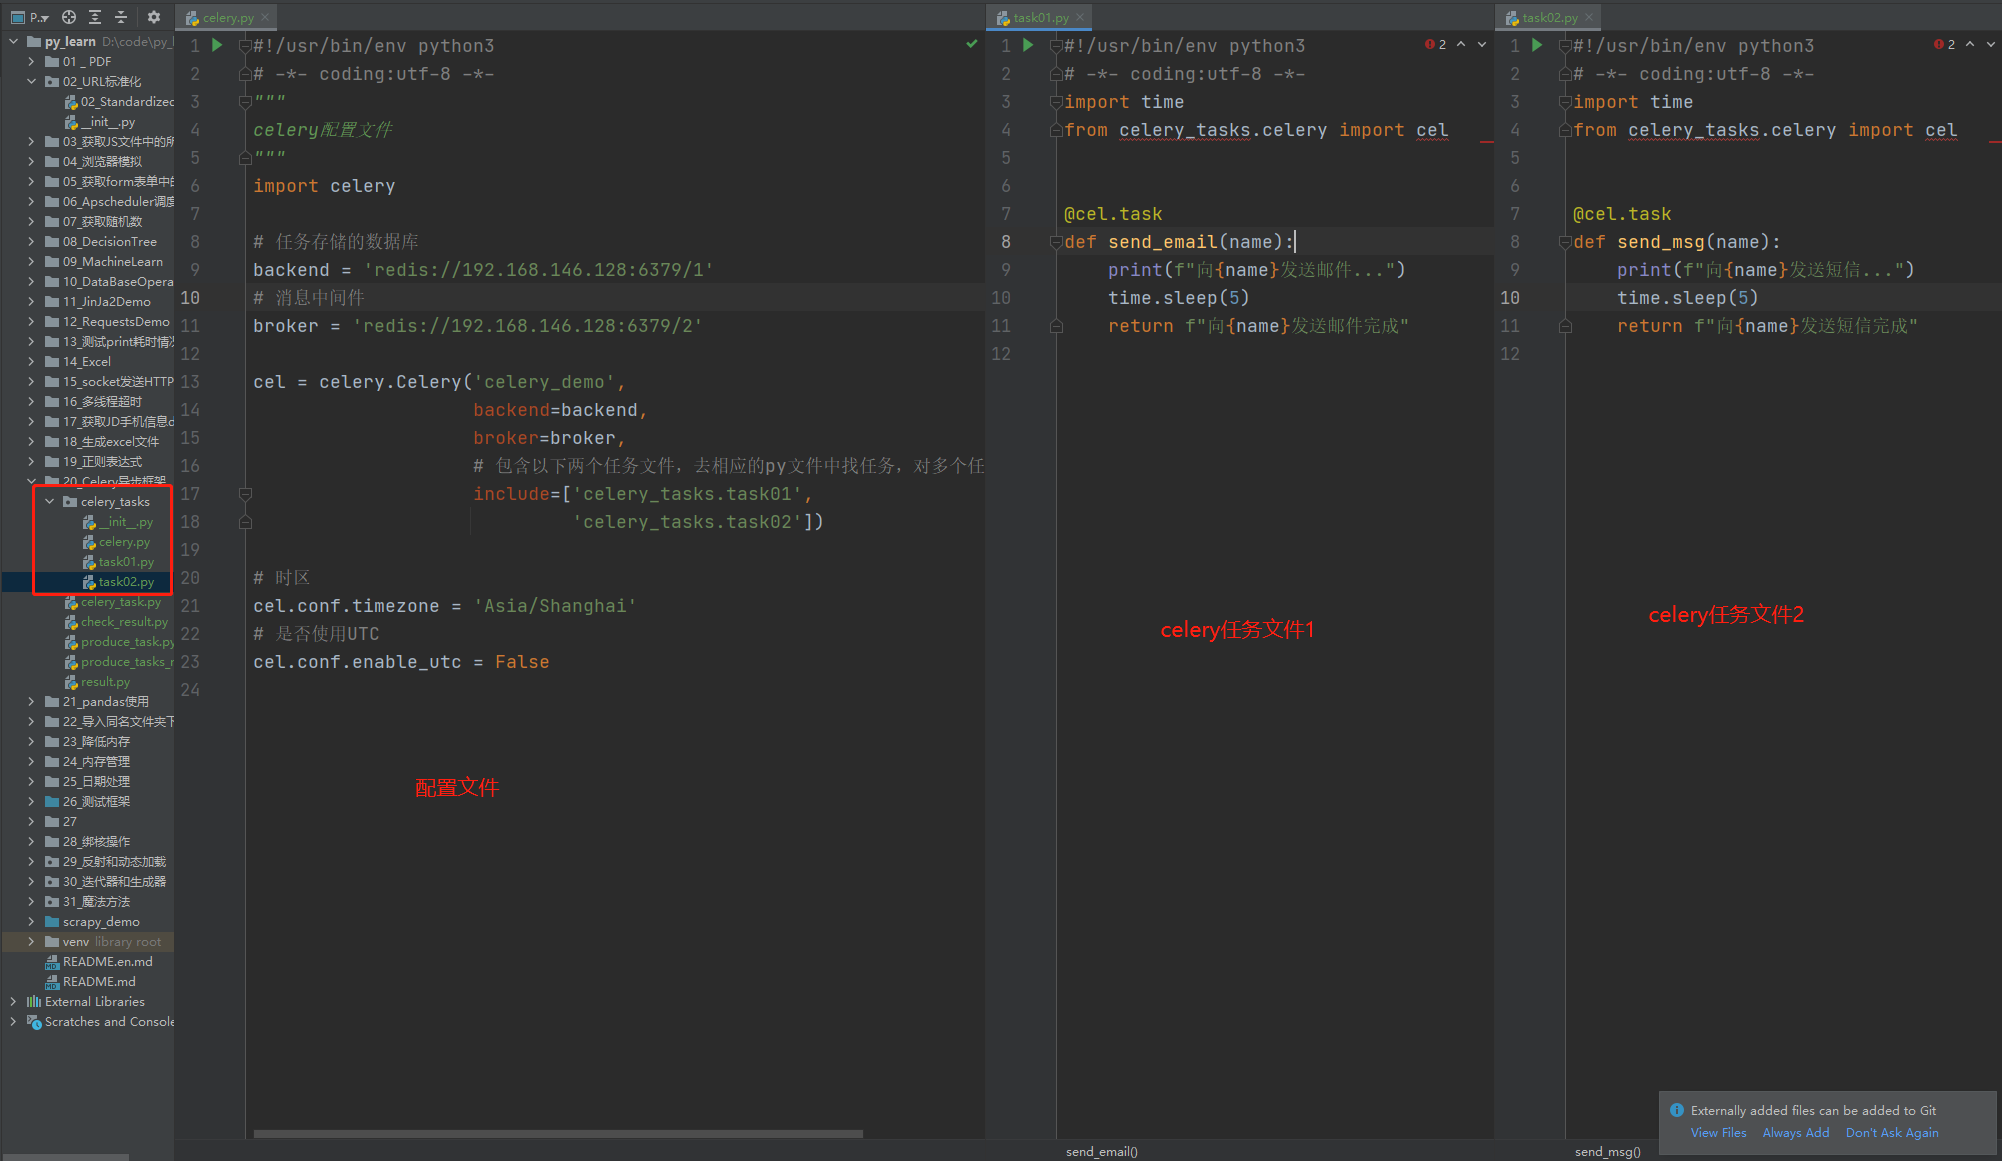The width and height of the screenshot is (2002, 1161).
Task: Open README.en.md in project tree
Action: point(107,961)
